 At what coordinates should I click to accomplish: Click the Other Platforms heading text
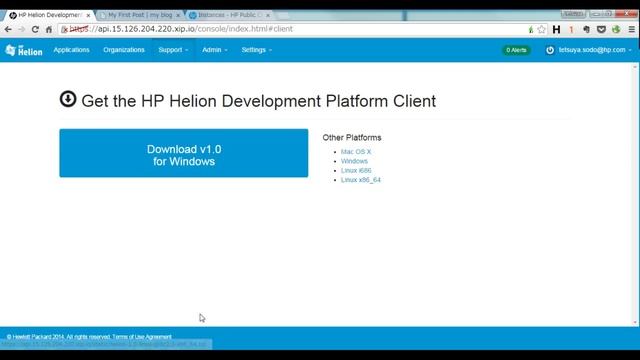(352, 138)
